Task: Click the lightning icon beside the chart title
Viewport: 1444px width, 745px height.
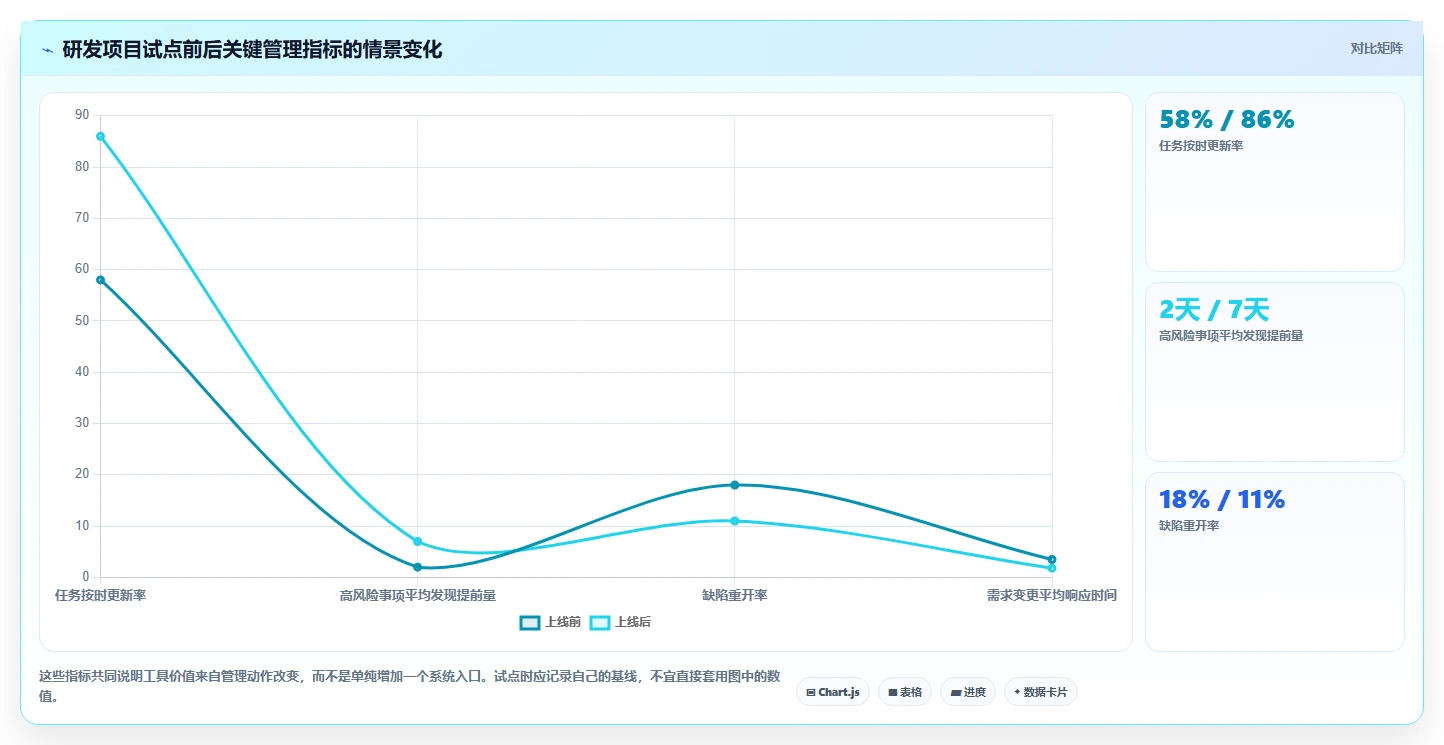Action: point(47,50)
